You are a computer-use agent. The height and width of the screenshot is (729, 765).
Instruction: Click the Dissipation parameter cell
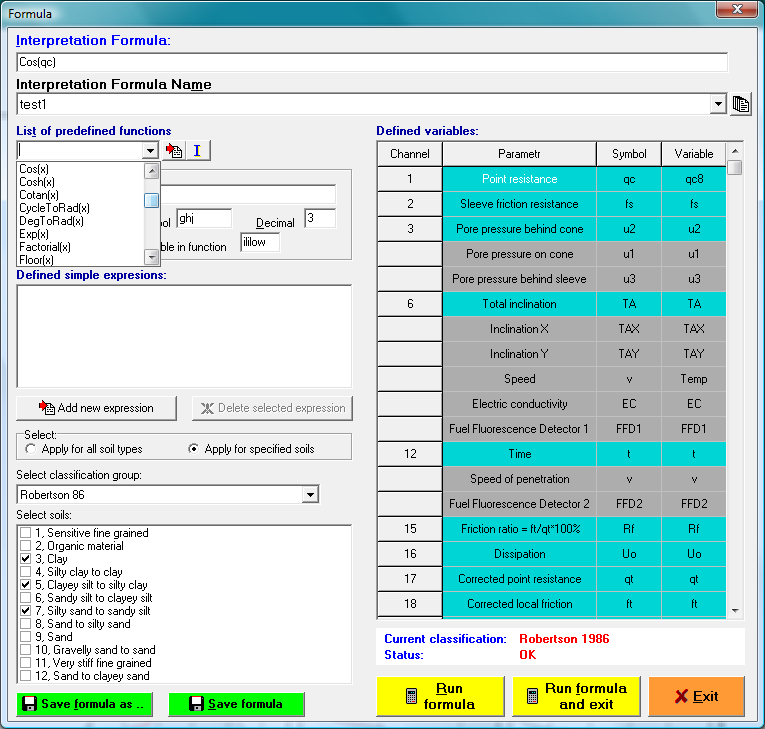[519, 554]
